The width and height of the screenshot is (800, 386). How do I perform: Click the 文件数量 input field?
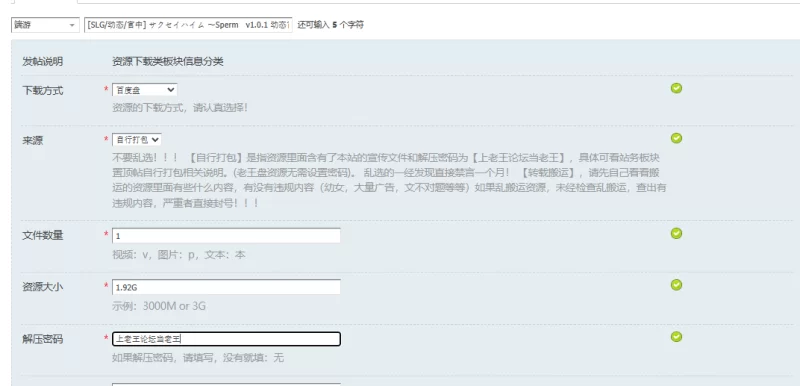point(226,236)
